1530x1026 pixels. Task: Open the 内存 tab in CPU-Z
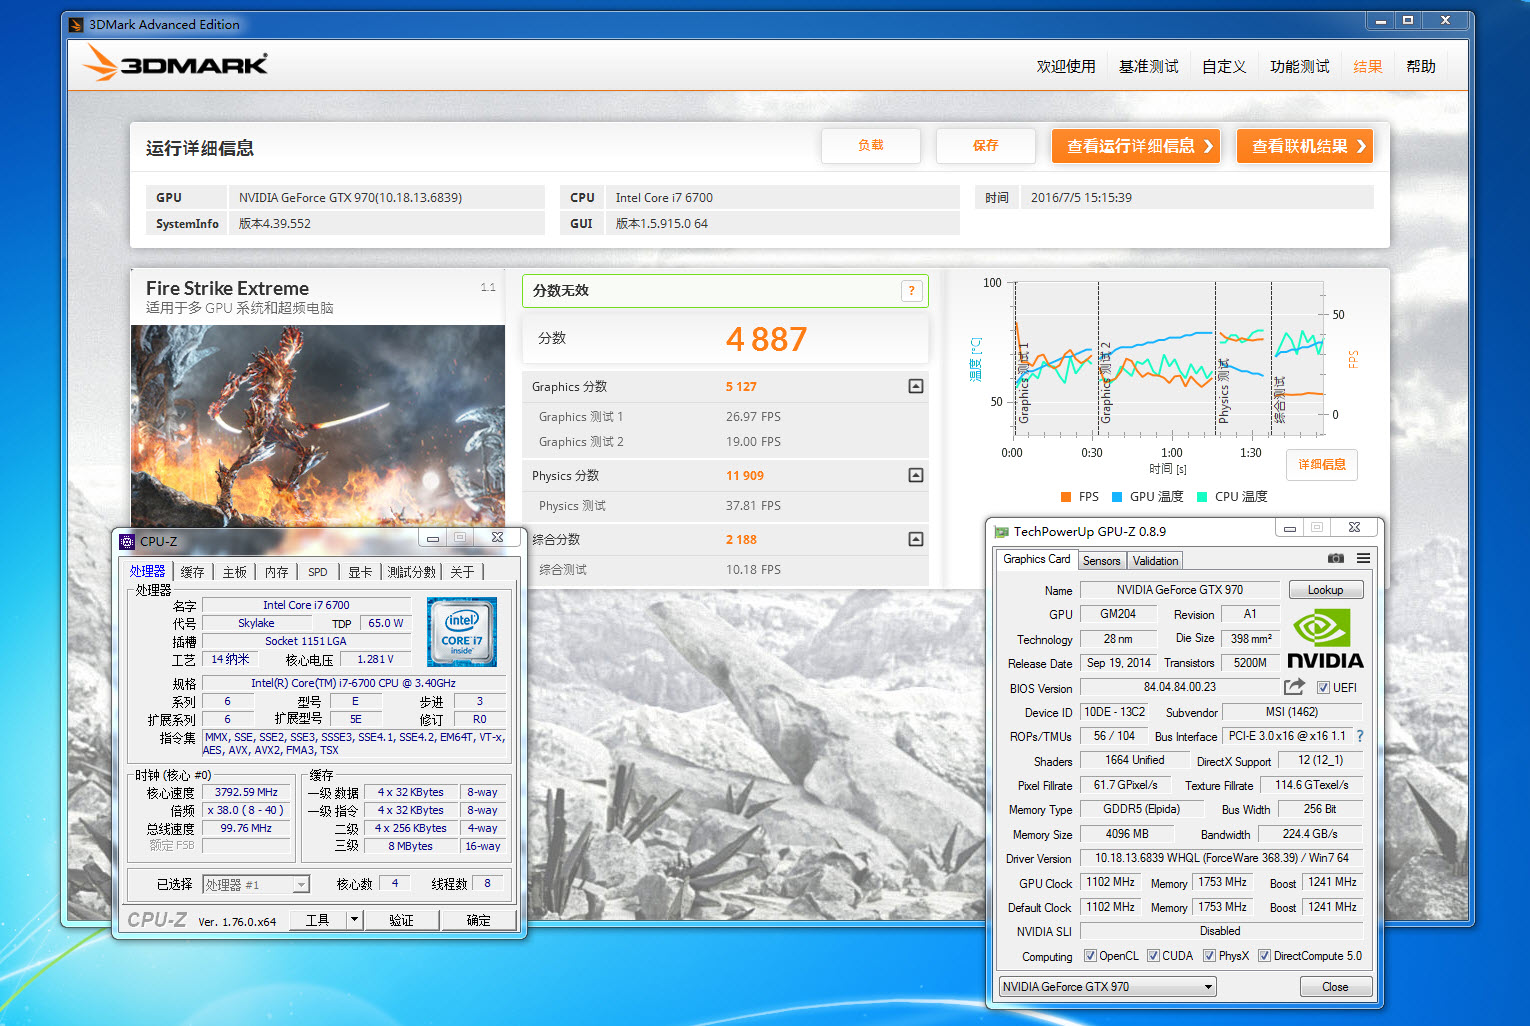tap(277, 572)
